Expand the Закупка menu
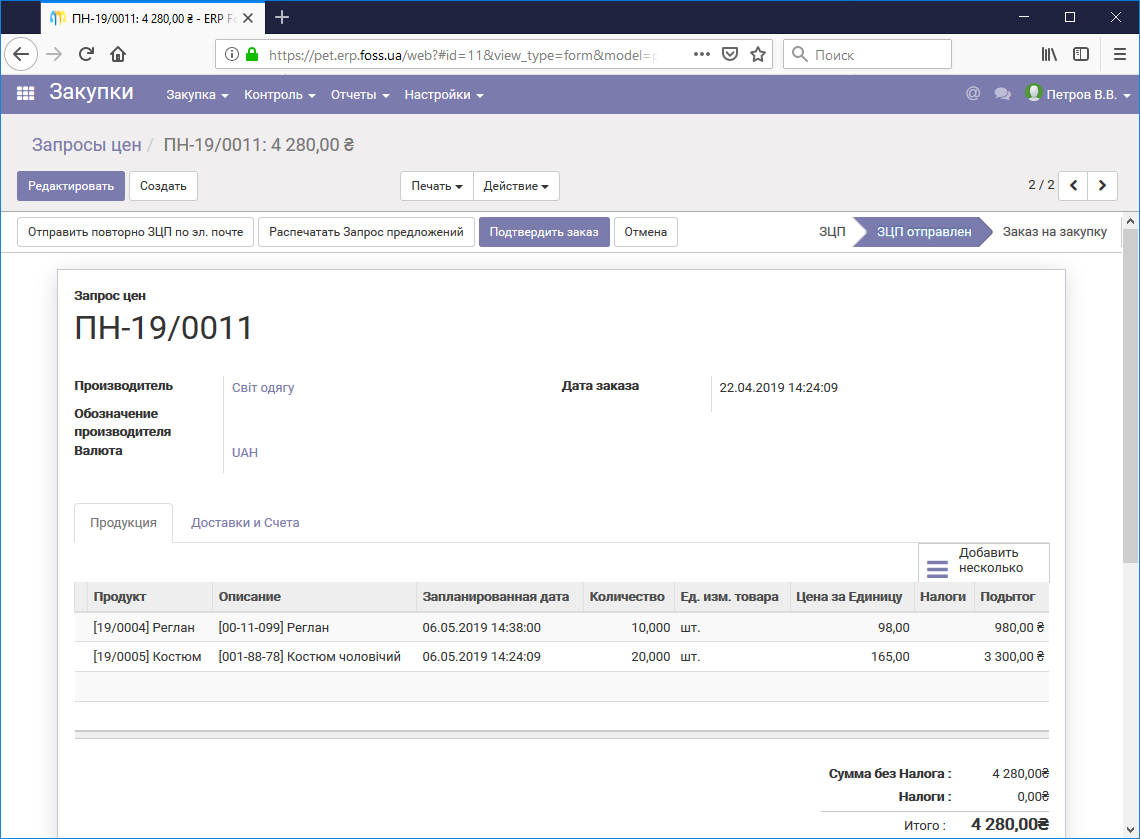Image resolution: width=1140 pixels, height=839 pixels. 197,95
